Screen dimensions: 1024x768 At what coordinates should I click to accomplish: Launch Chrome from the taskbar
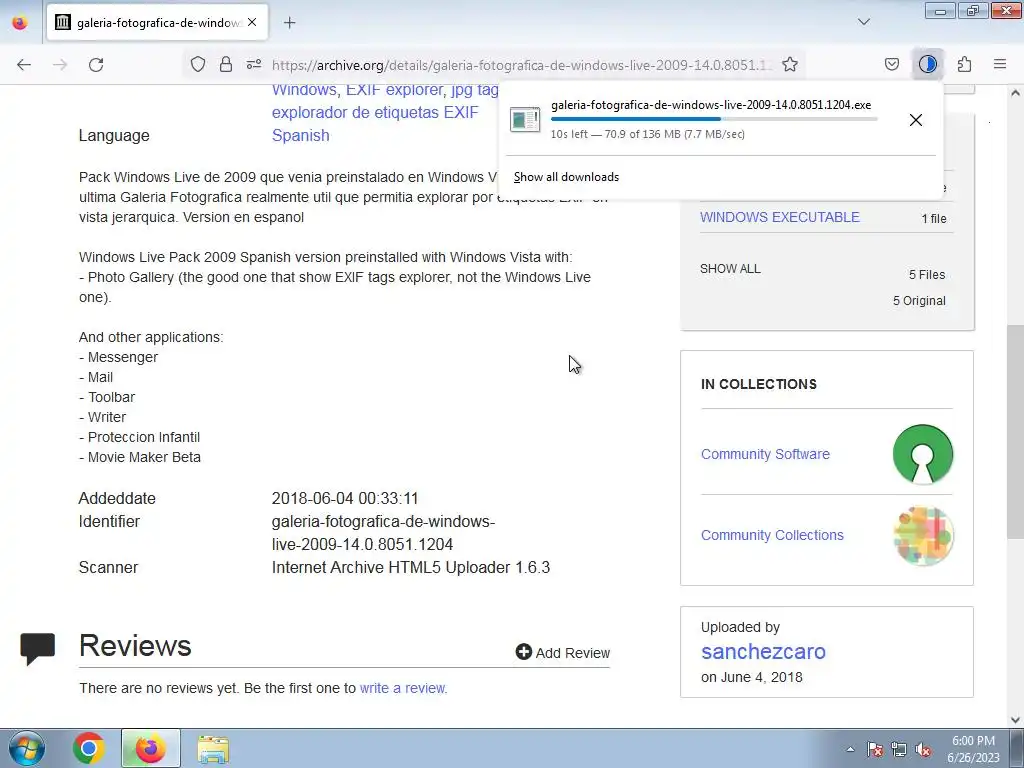(x=89, y=748)
